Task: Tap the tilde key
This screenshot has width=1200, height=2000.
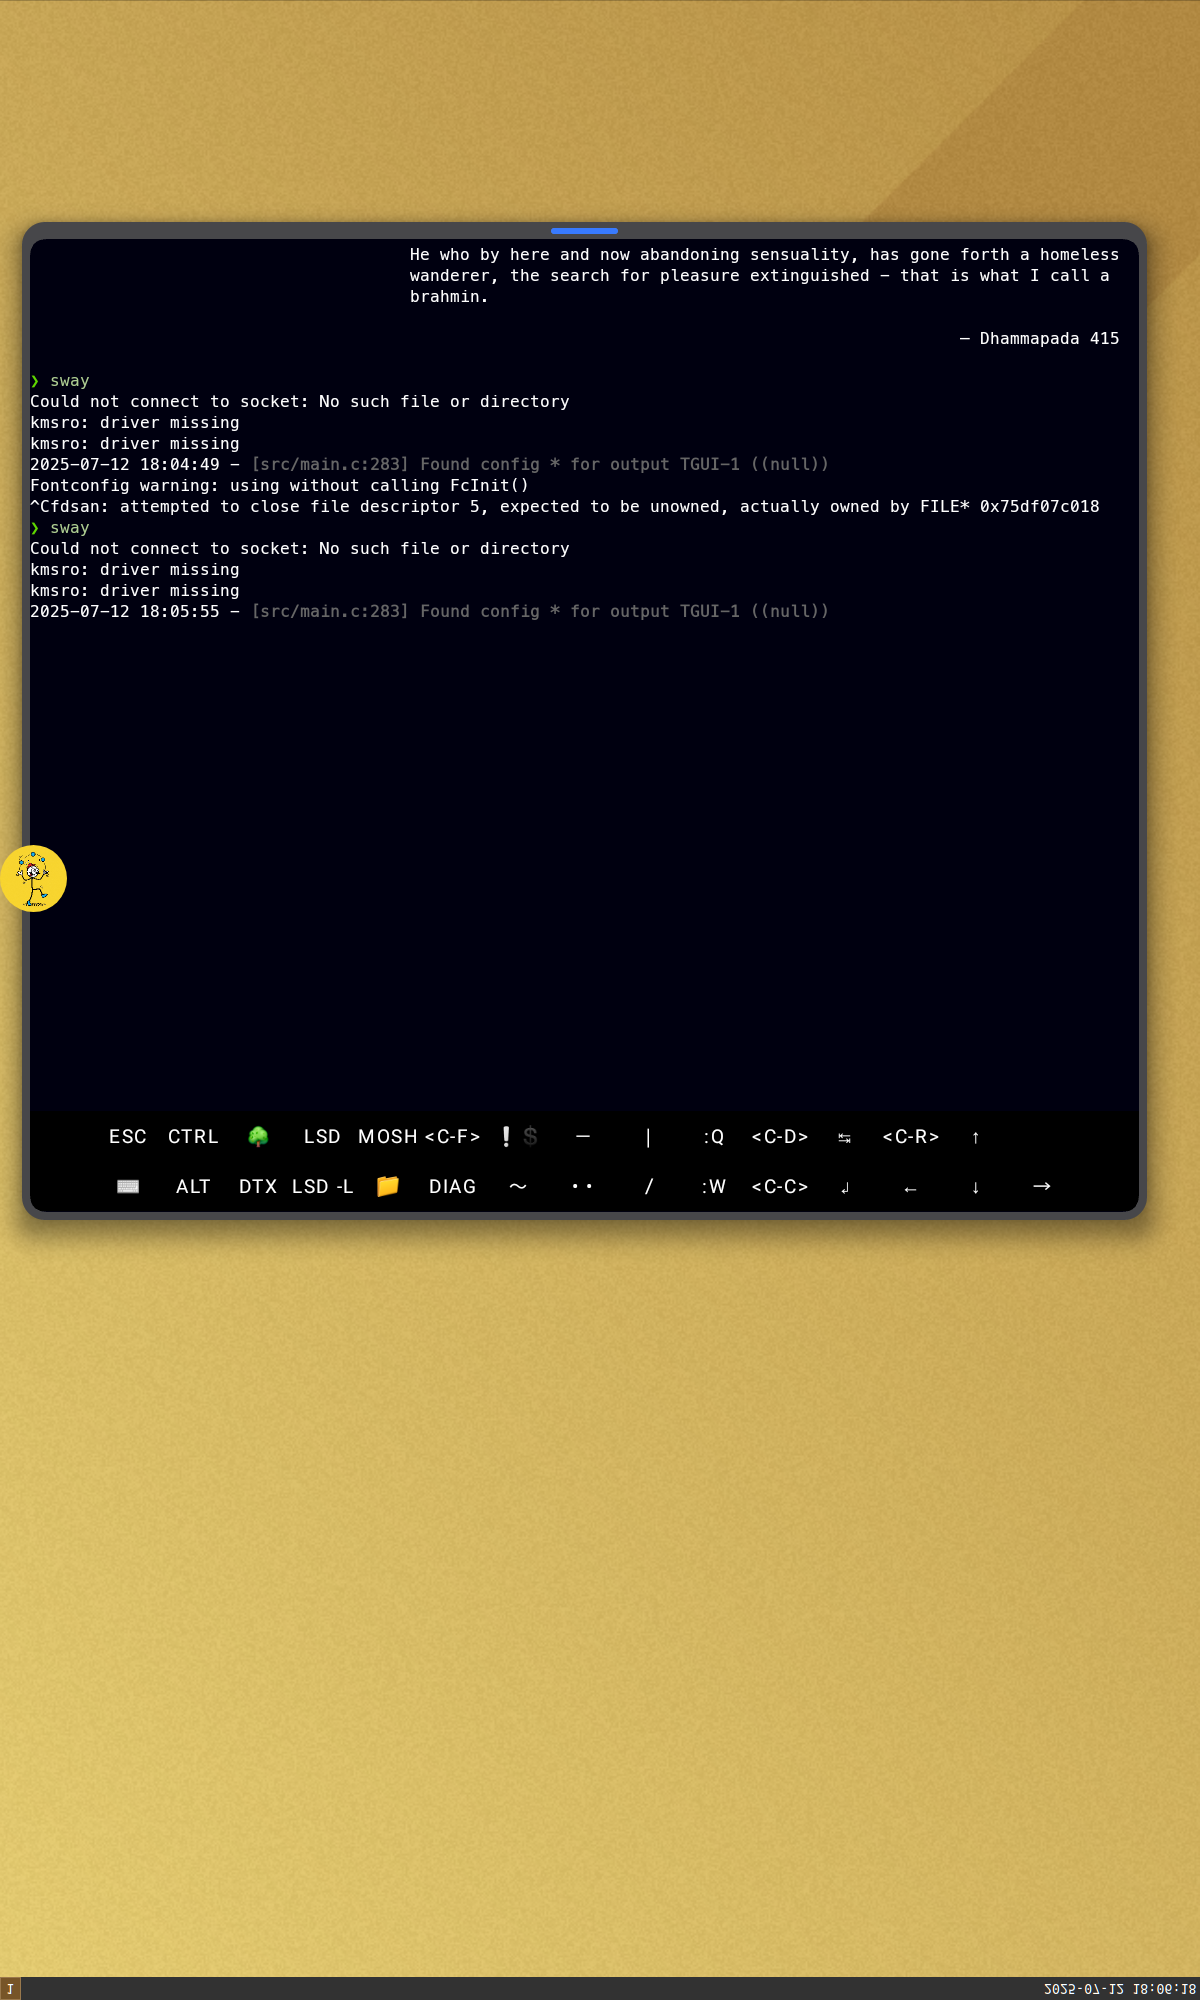Action: click(x=518, y=1187)
